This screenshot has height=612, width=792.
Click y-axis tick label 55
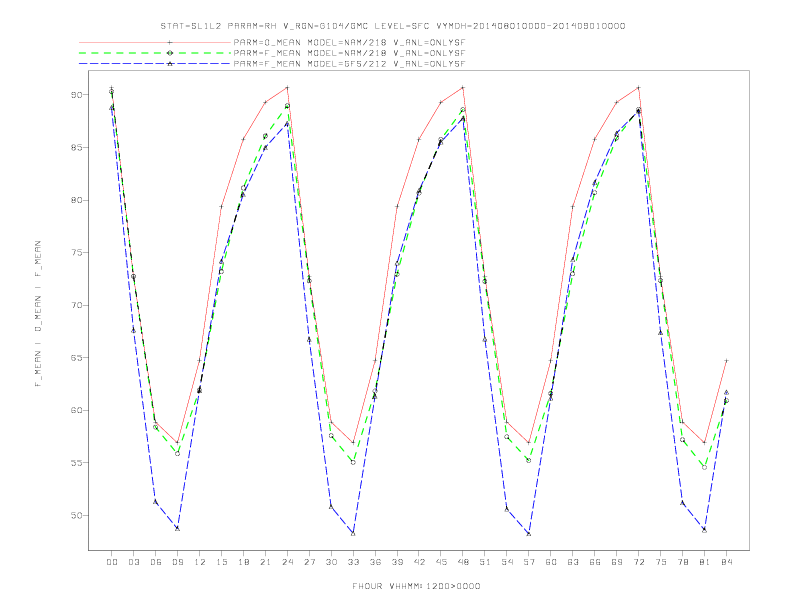[x=77, y=463]
